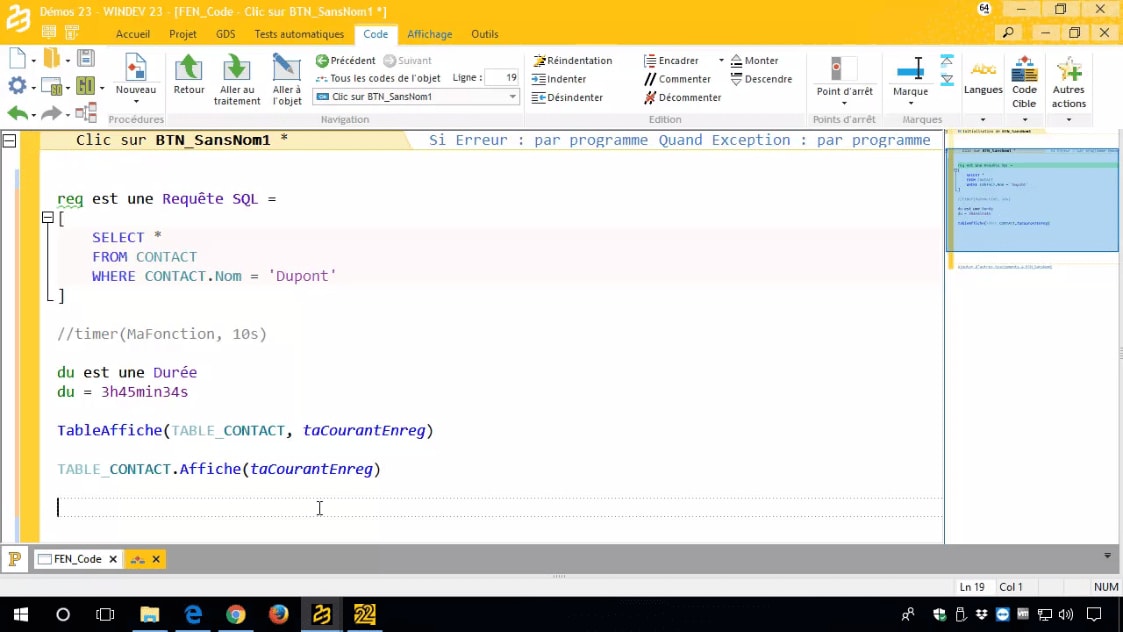The image size is (1123, 632).
Task: Click the Code Cible icon
Action: 1024,80
